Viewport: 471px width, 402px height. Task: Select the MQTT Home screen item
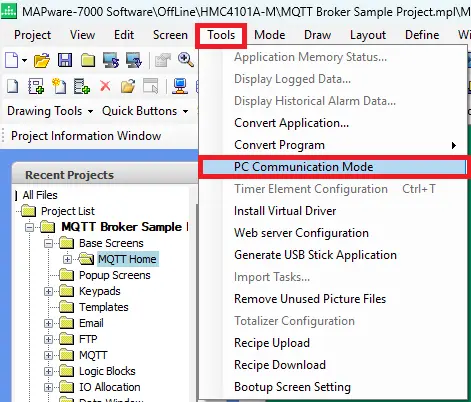(127, 259)
